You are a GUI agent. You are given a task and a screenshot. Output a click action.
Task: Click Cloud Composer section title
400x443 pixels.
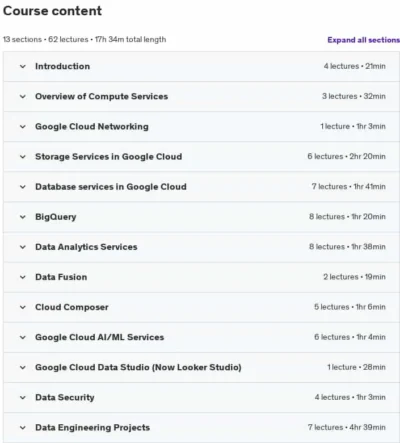coord(72,307)
